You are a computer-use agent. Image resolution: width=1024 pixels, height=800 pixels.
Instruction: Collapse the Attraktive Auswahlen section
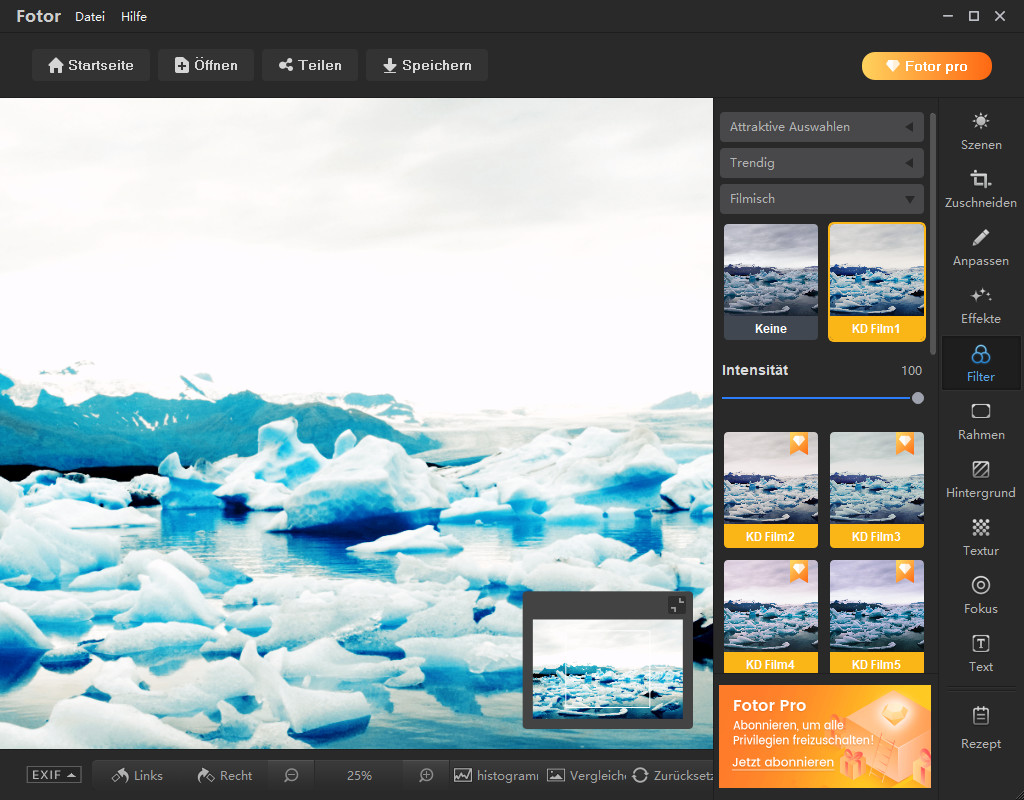point(821,127)
